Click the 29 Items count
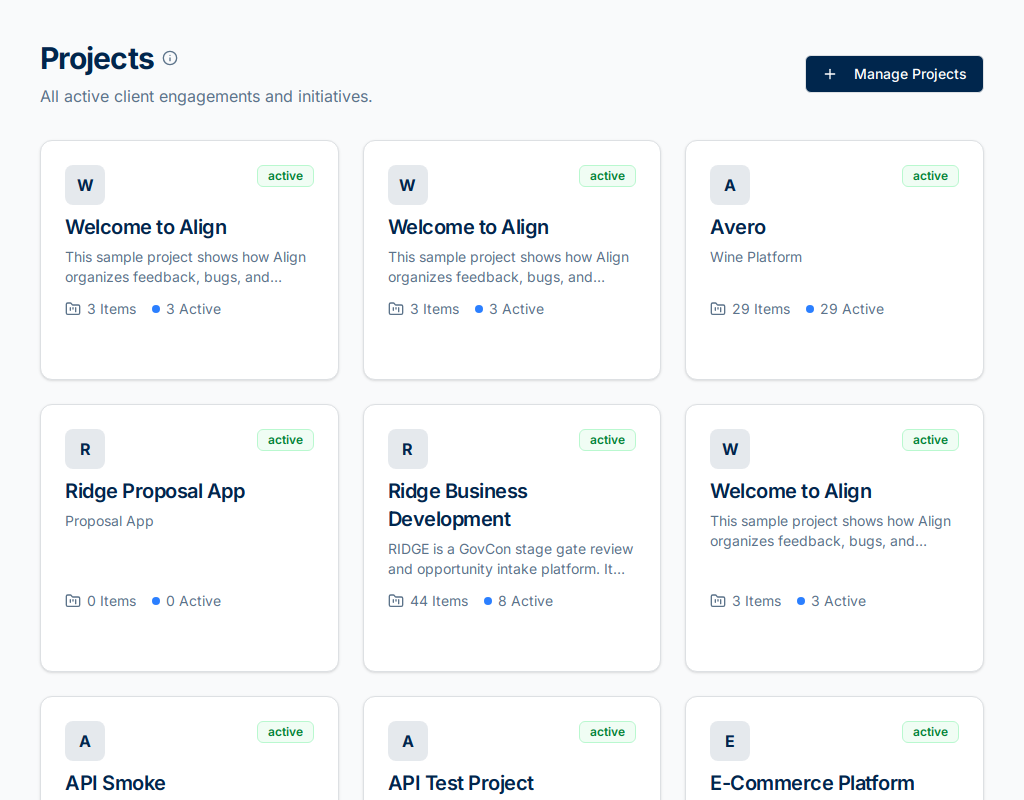Viewport: 1024px width, 800px height. pyautogui.click(x=761, y=309)
